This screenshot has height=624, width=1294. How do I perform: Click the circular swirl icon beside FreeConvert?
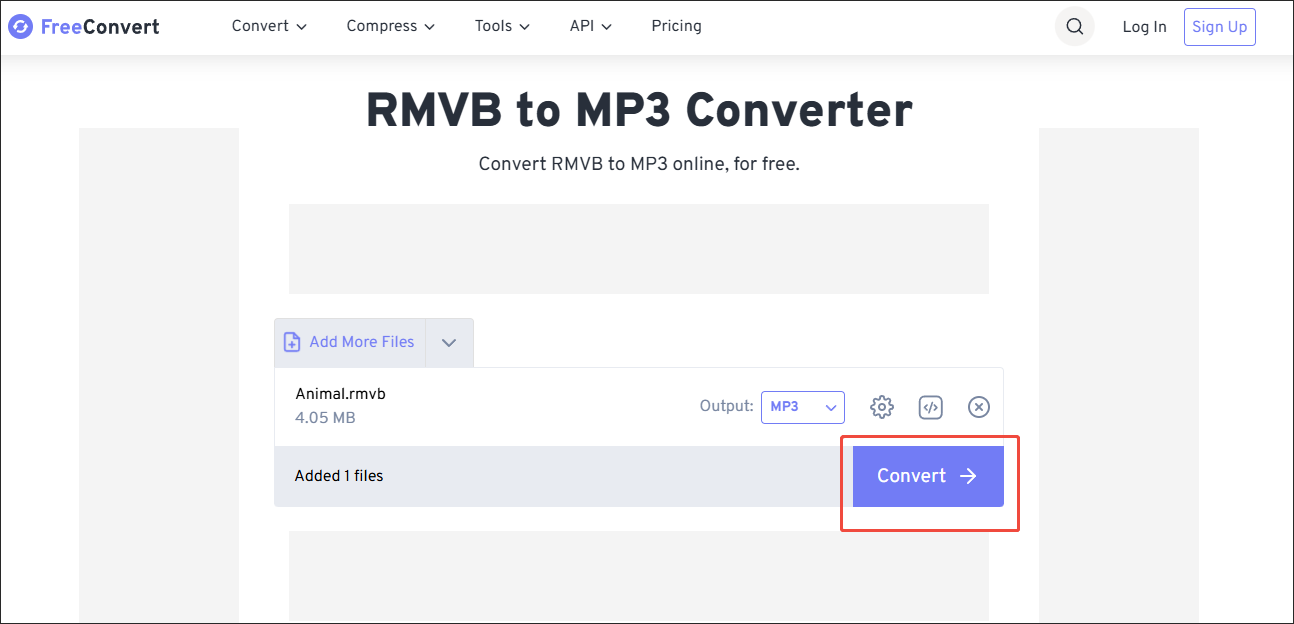click(20, 26)
